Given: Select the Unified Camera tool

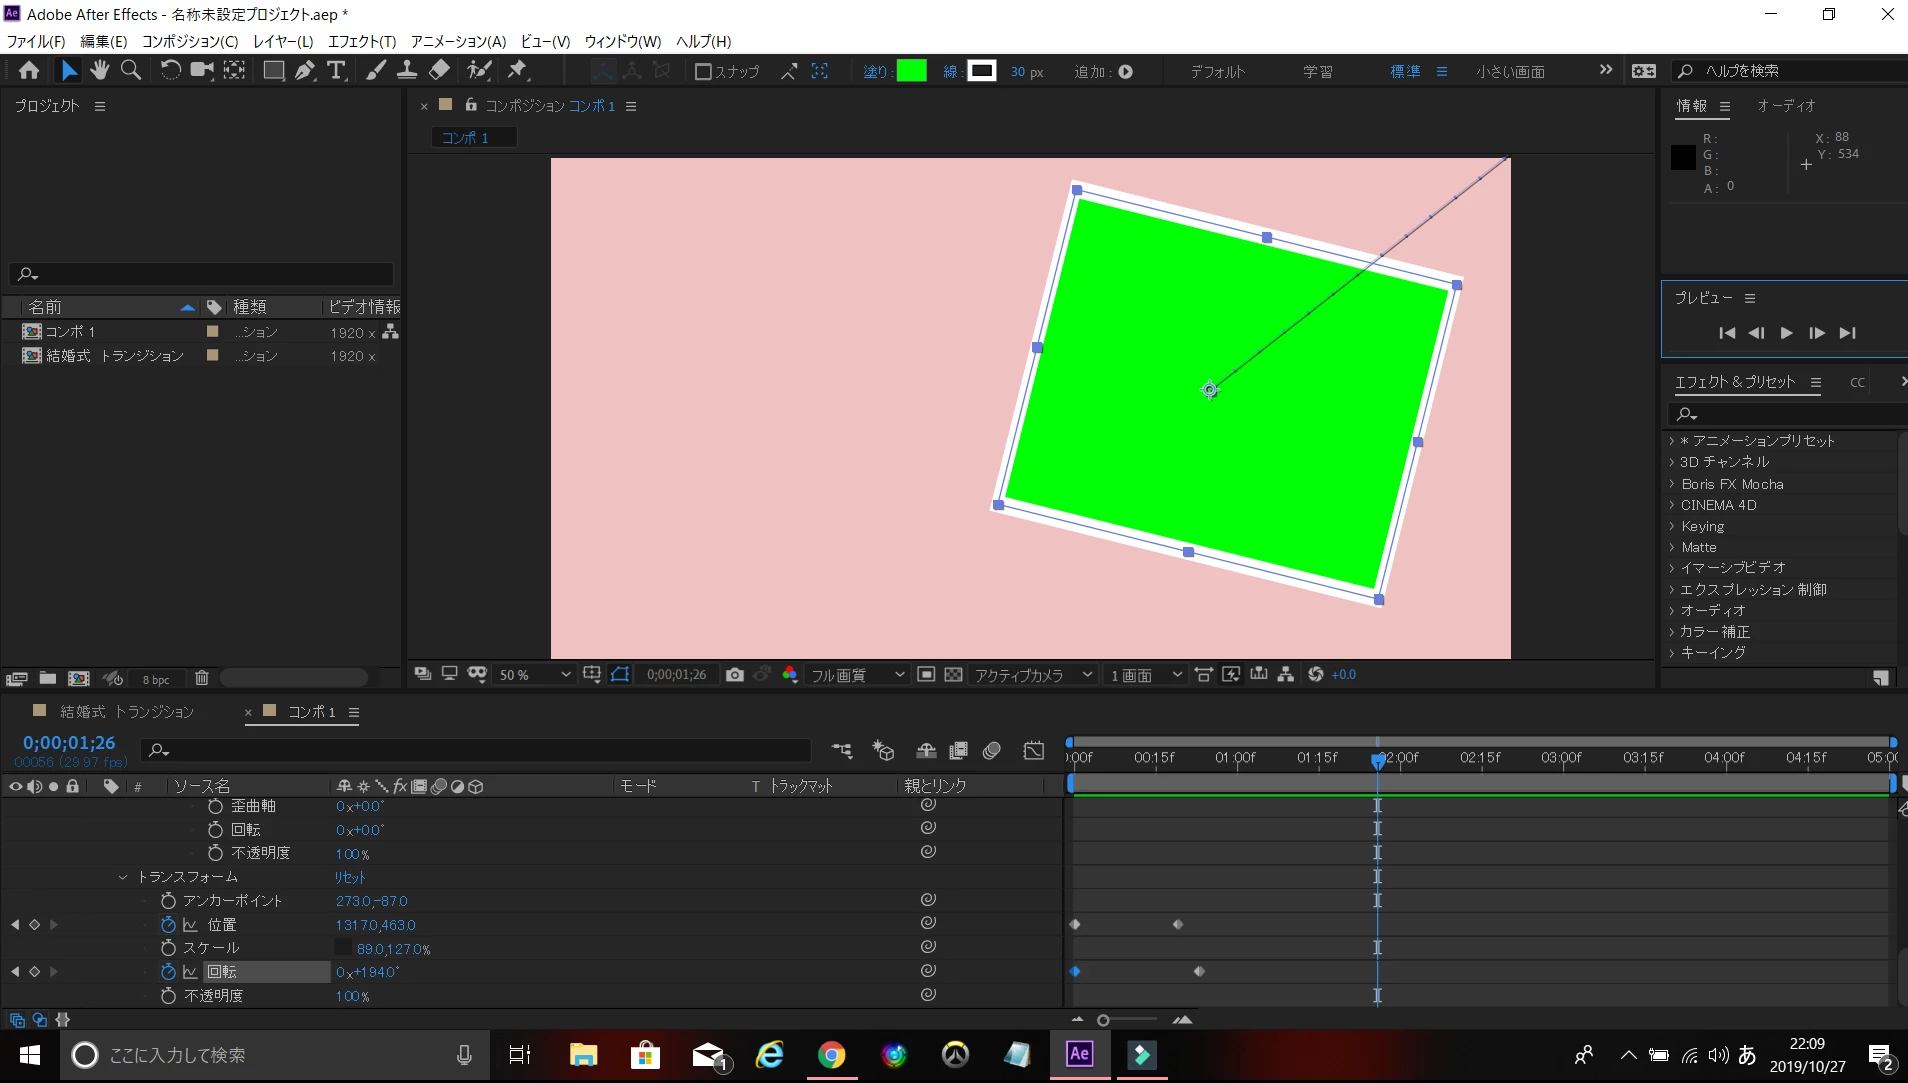Looking at the screenshot, I should tap(202, 70).
